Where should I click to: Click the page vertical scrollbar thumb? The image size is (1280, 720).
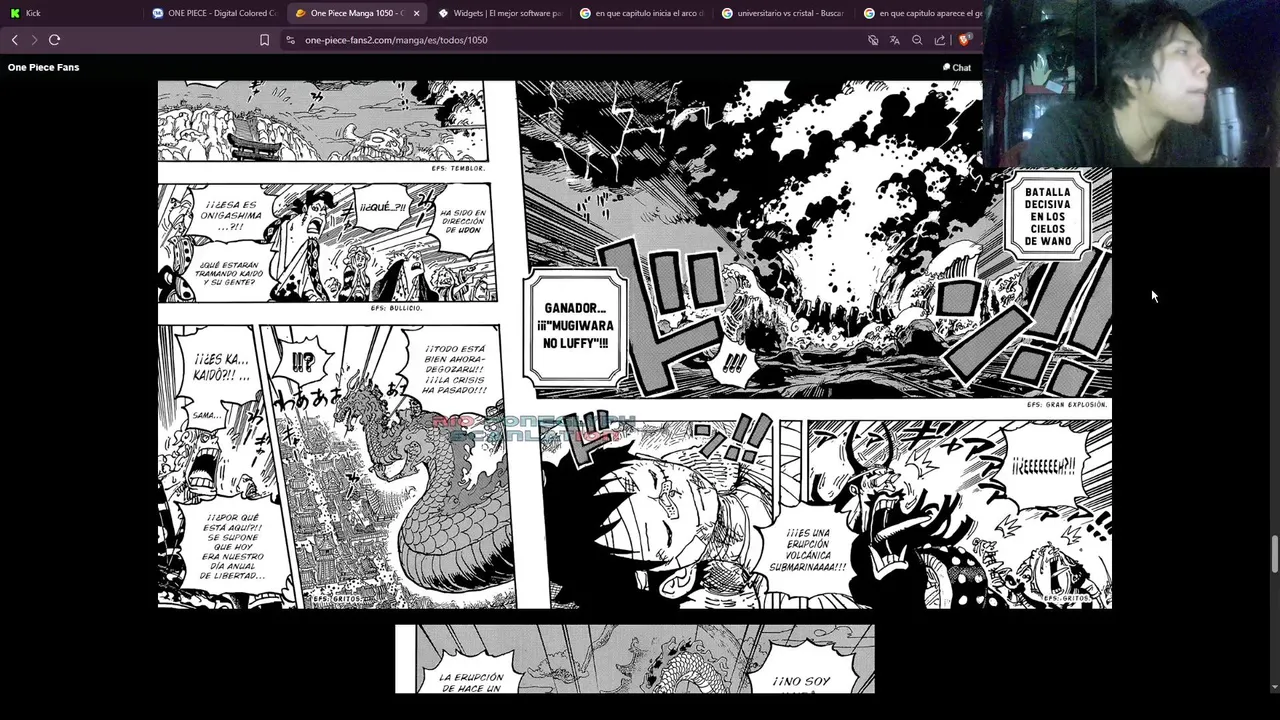tap(1274, 554)
